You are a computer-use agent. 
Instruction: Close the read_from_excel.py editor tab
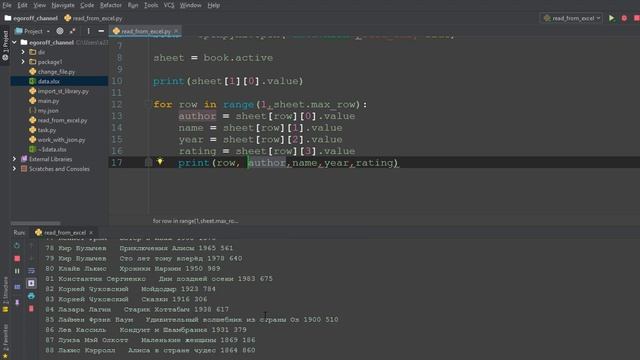pyautogui.click(x=176, y=31)
